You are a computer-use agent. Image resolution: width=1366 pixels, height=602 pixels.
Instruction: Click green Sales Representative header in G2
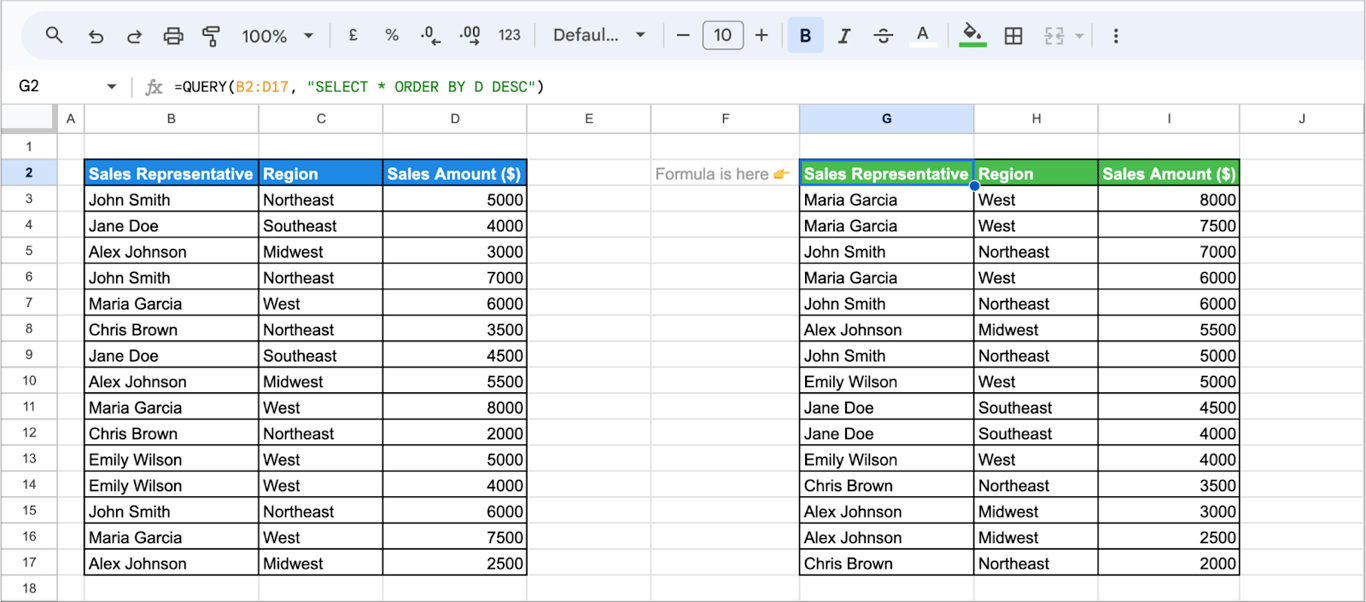click(x=887, y=173)
